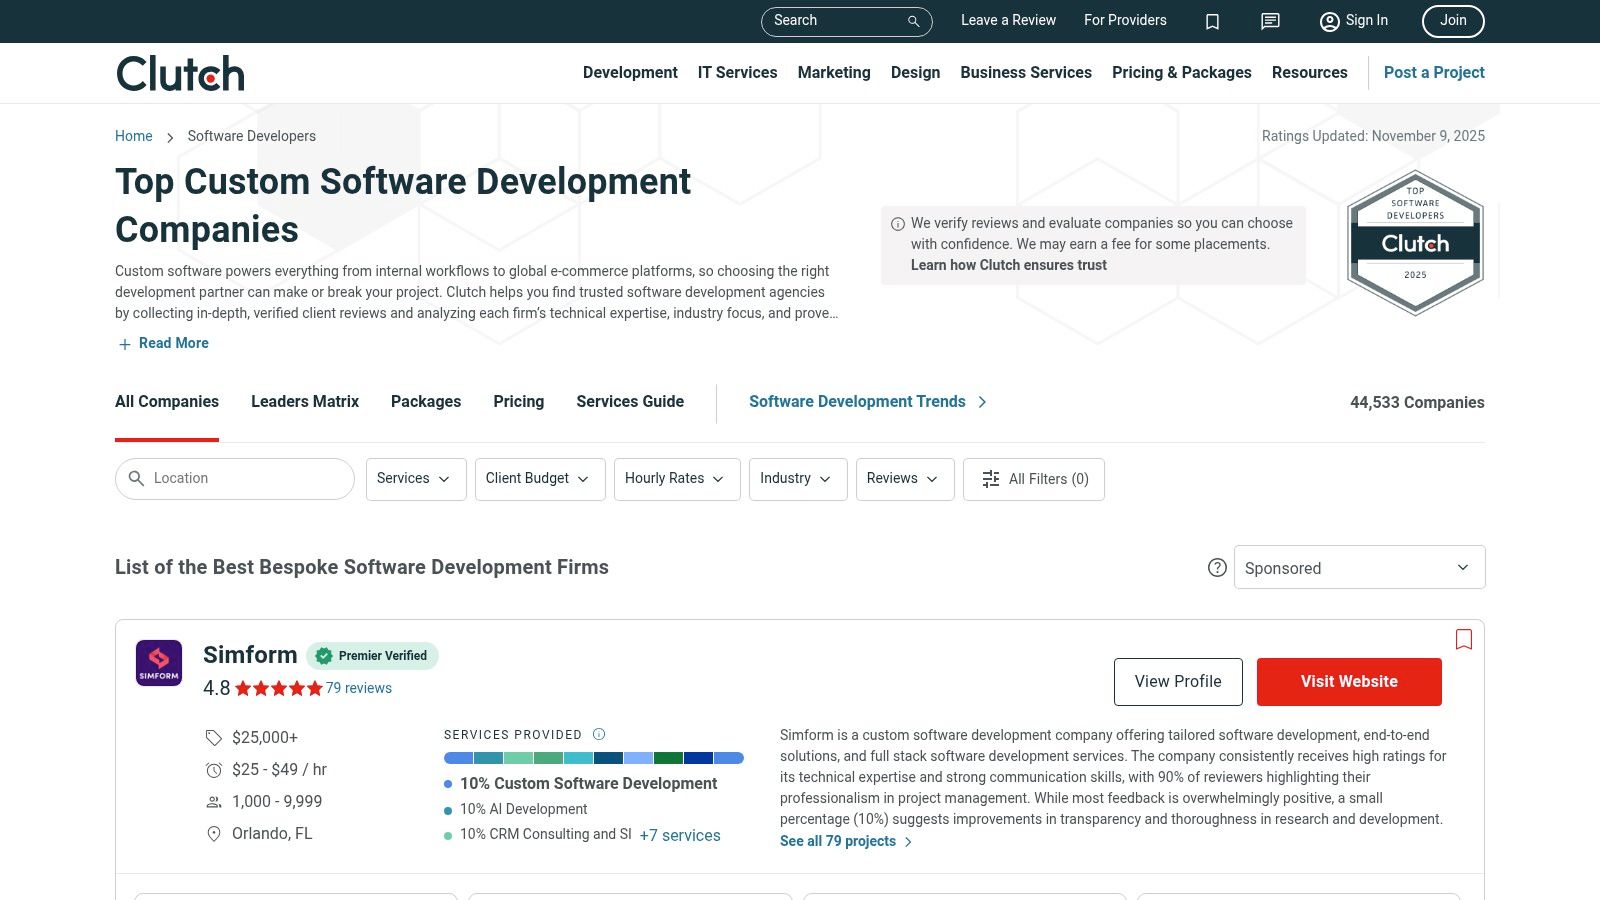Open the Marketing menu
Screen dimensions: 1600x900
tap(834, 72)
